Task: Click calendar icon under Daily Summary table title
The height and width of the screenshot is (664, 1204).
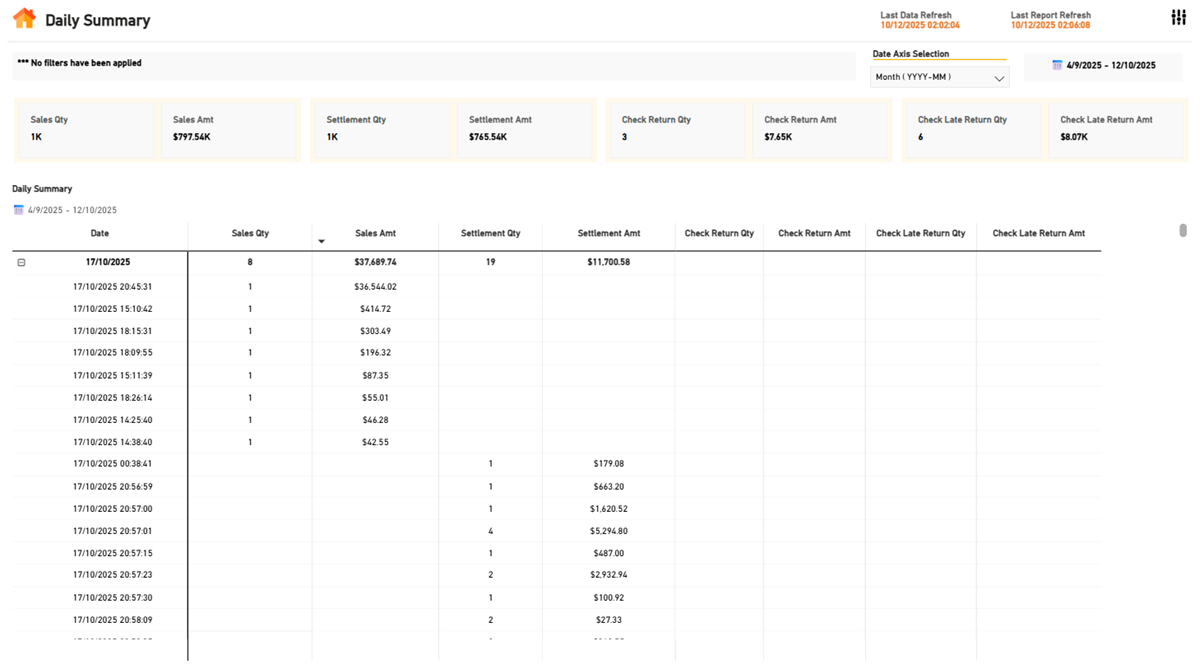Action: coord(18,210)
